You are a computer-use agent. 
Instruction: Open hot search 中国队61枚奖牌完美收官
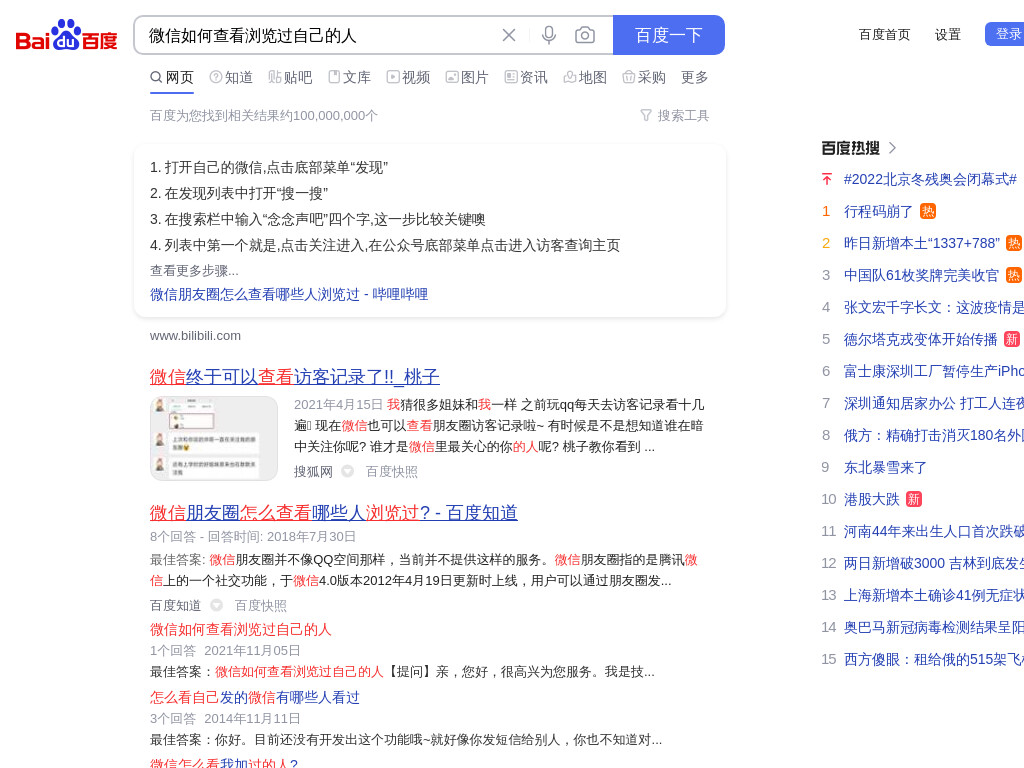coord(921,276)
